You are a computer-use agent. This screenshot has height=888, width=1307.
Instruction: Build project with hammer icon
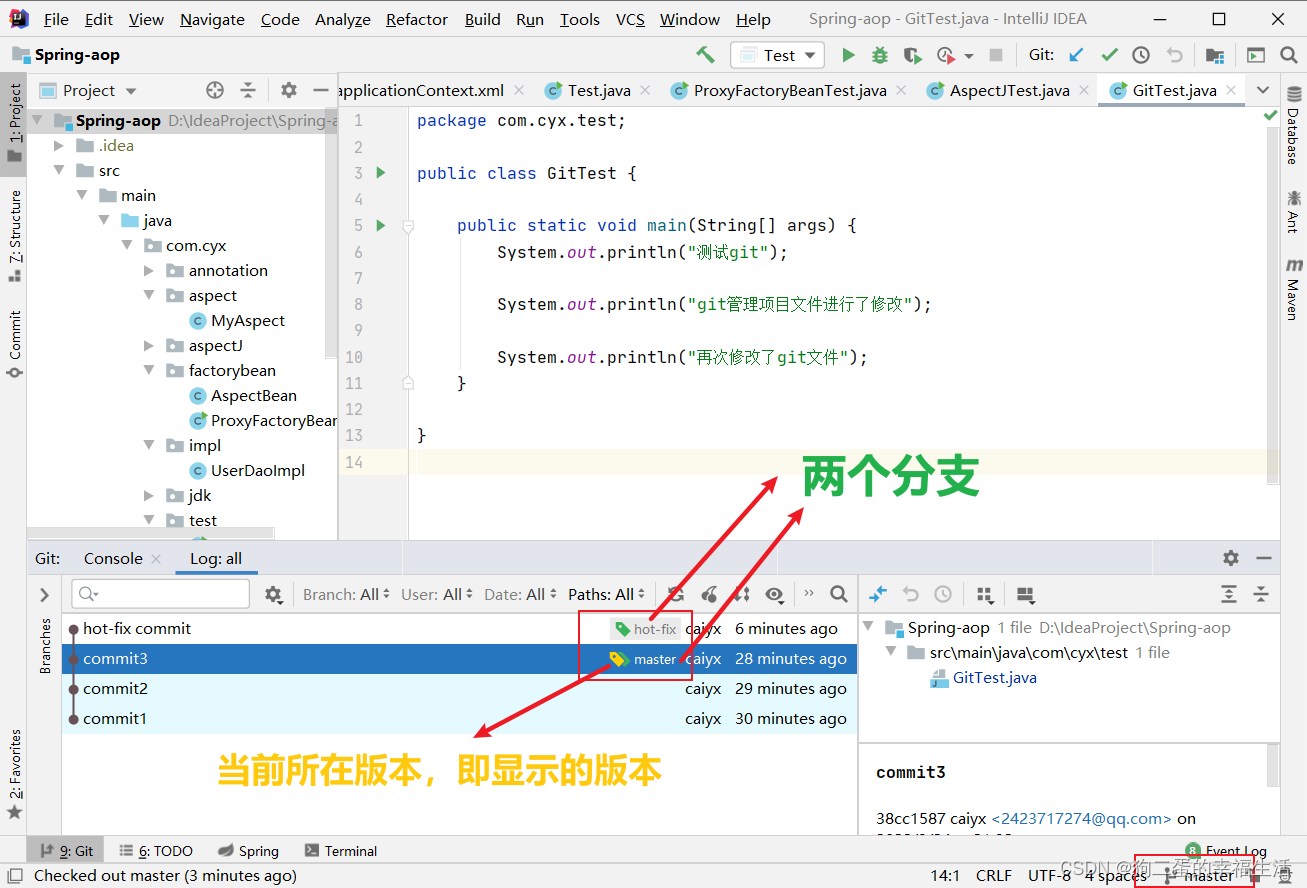706,55
